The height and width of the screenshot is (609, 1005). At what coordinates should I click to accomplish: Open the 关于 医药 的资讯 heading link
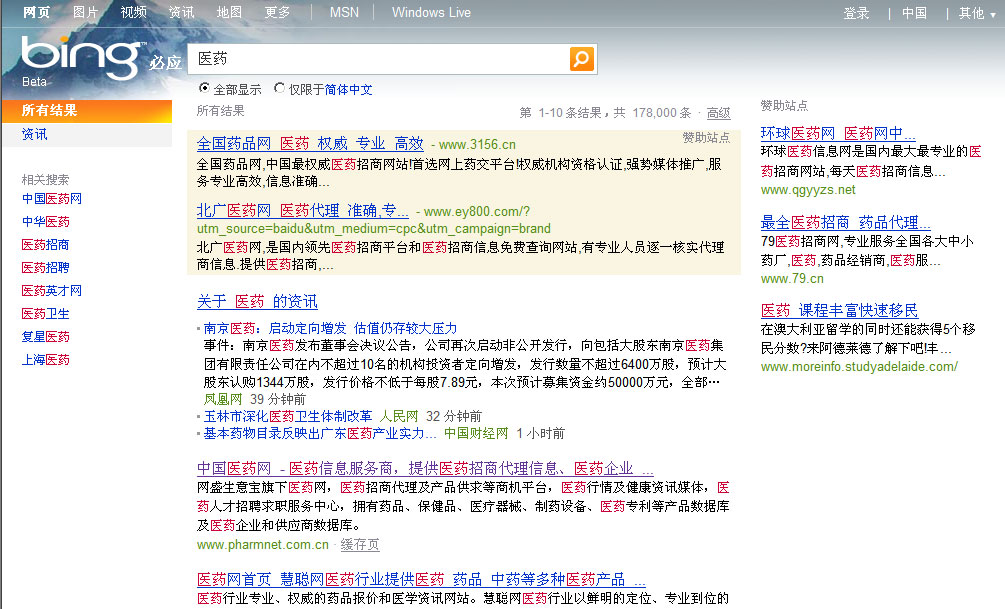point(257,301)
